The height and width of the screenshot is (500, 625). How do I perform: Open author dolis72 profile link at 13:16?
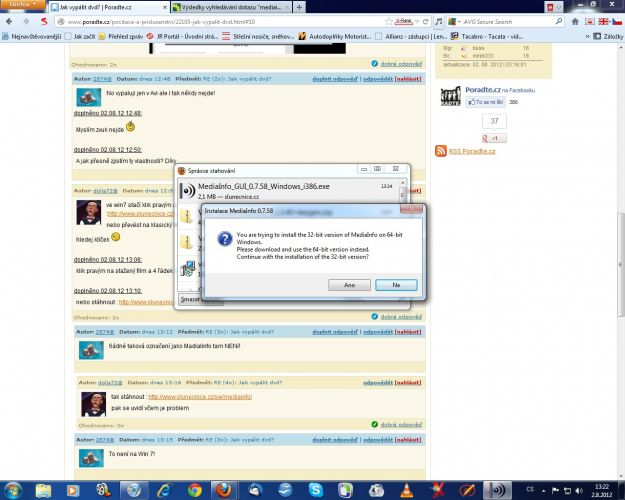click(x=110, y=382)
